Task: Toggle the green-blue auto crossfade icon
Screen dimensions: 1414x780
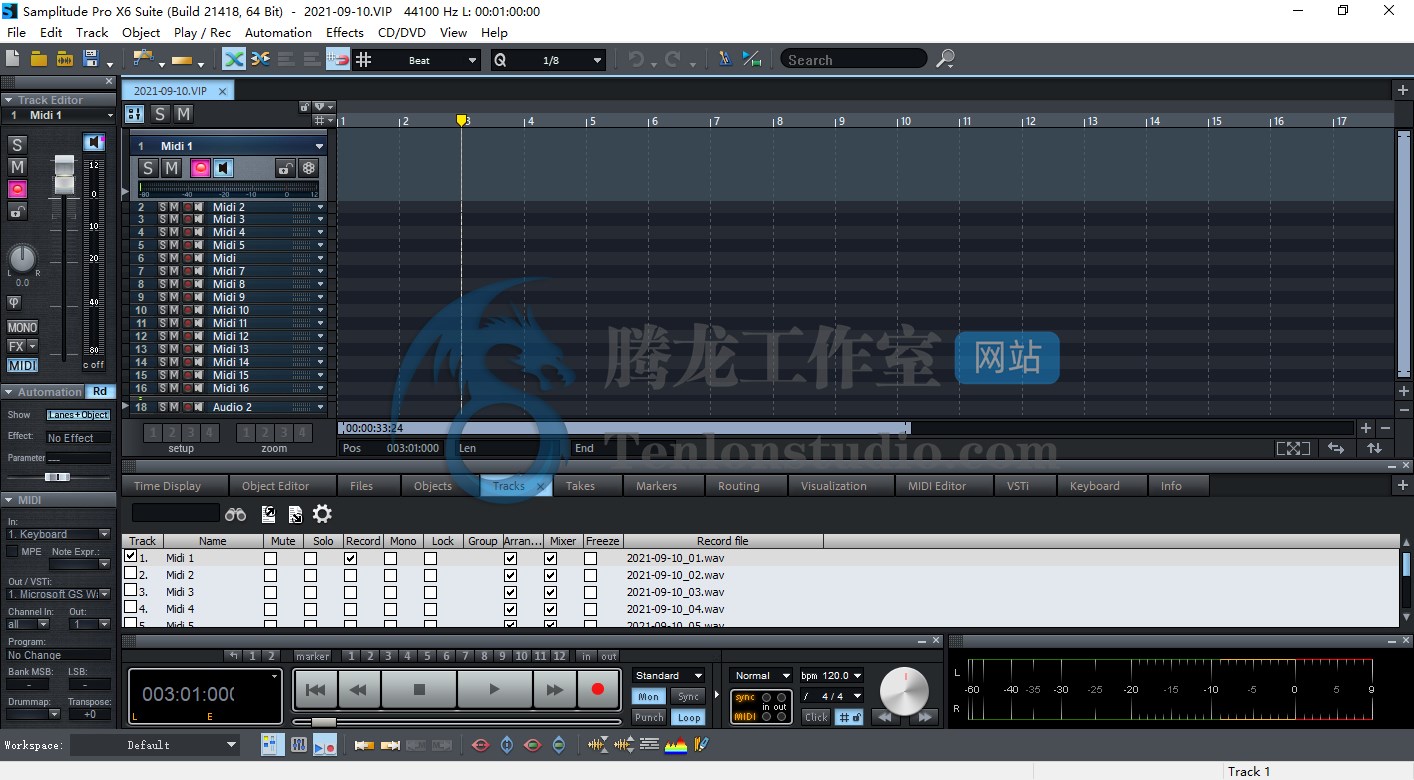Action: pos(234,59)
